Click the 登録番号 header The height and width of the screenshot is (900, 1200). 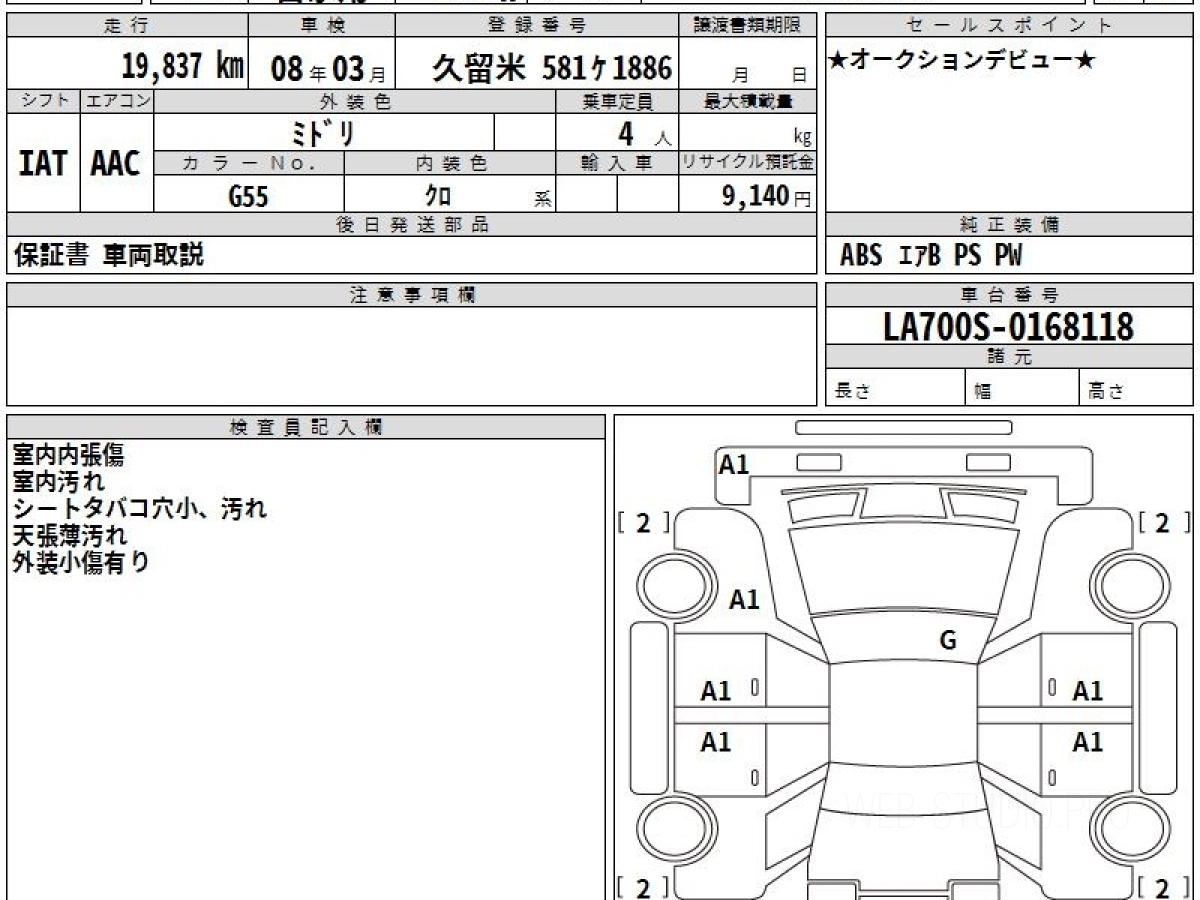(538, 26)
